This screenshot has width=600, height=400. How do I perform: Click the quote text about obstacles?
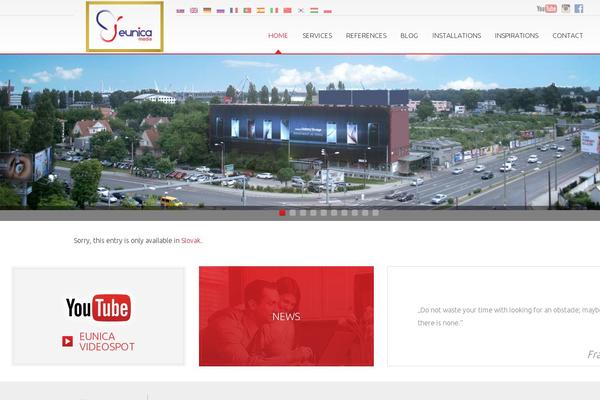tap(509, 316)
